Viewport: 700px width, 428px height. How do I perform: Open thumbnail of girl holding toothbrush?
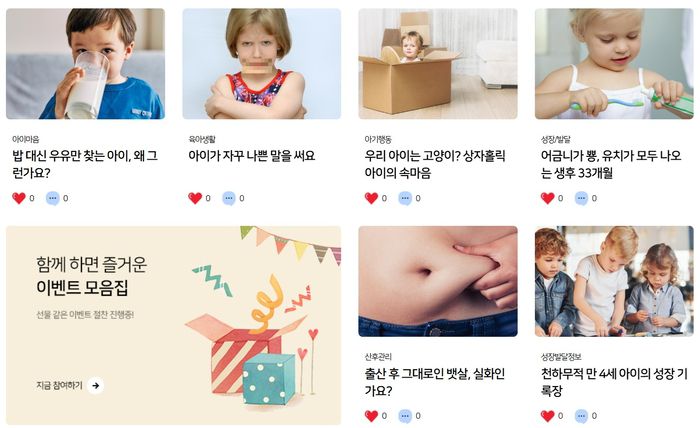point(614,64)
